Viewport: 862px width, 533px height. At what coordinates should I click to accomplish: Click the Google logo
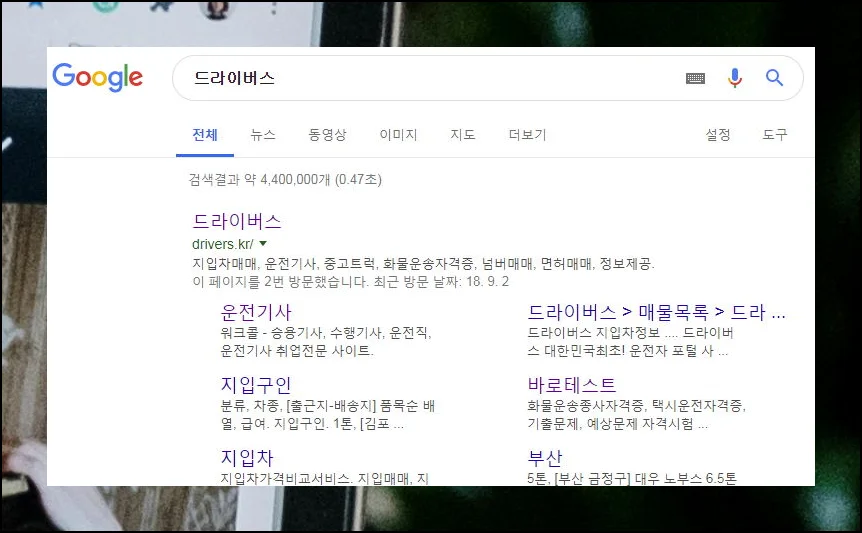point(97,77)
